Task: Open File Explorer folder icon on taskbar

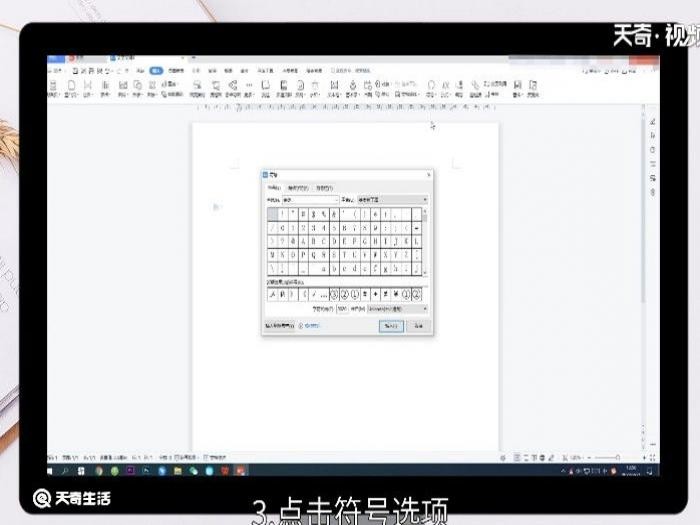Action: coord(178,471)
